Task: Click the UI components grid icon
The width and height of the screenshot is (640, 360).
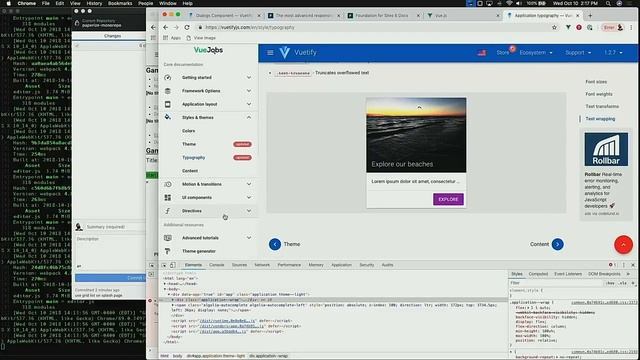Action: click(168, 198)
